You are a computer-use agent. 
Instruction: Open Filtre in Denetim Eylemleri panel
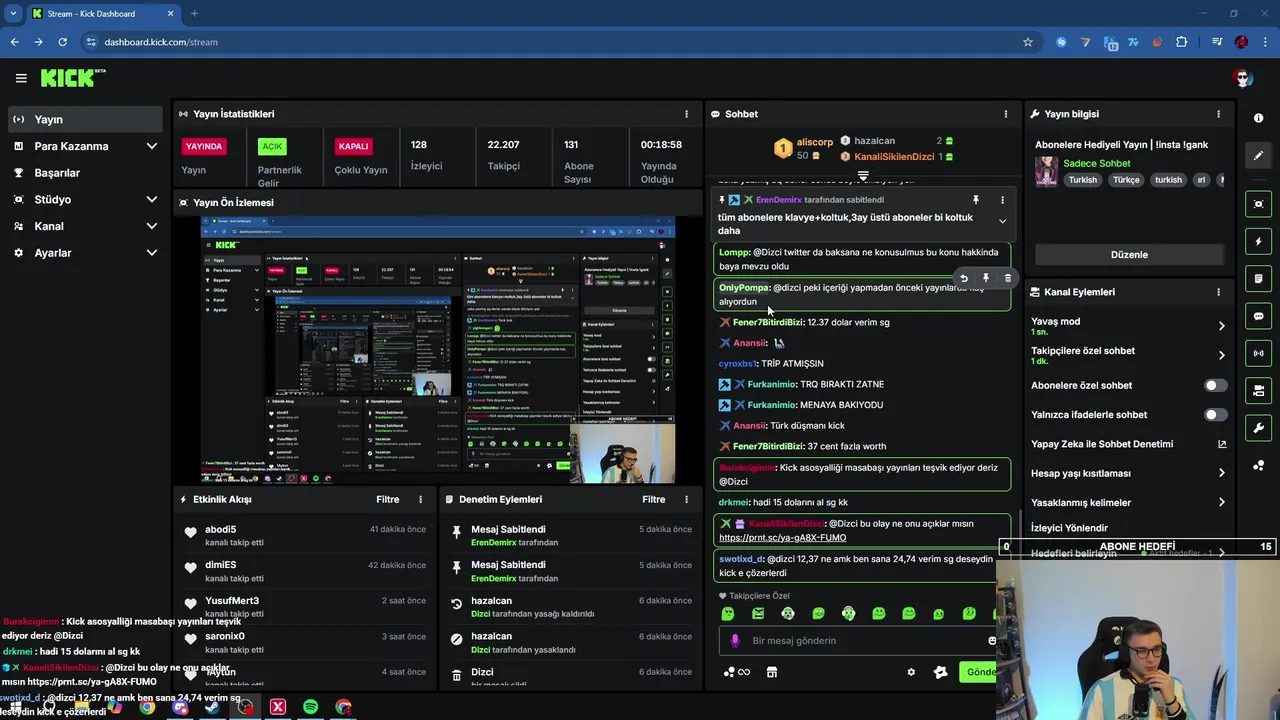(x=653, y=499)
